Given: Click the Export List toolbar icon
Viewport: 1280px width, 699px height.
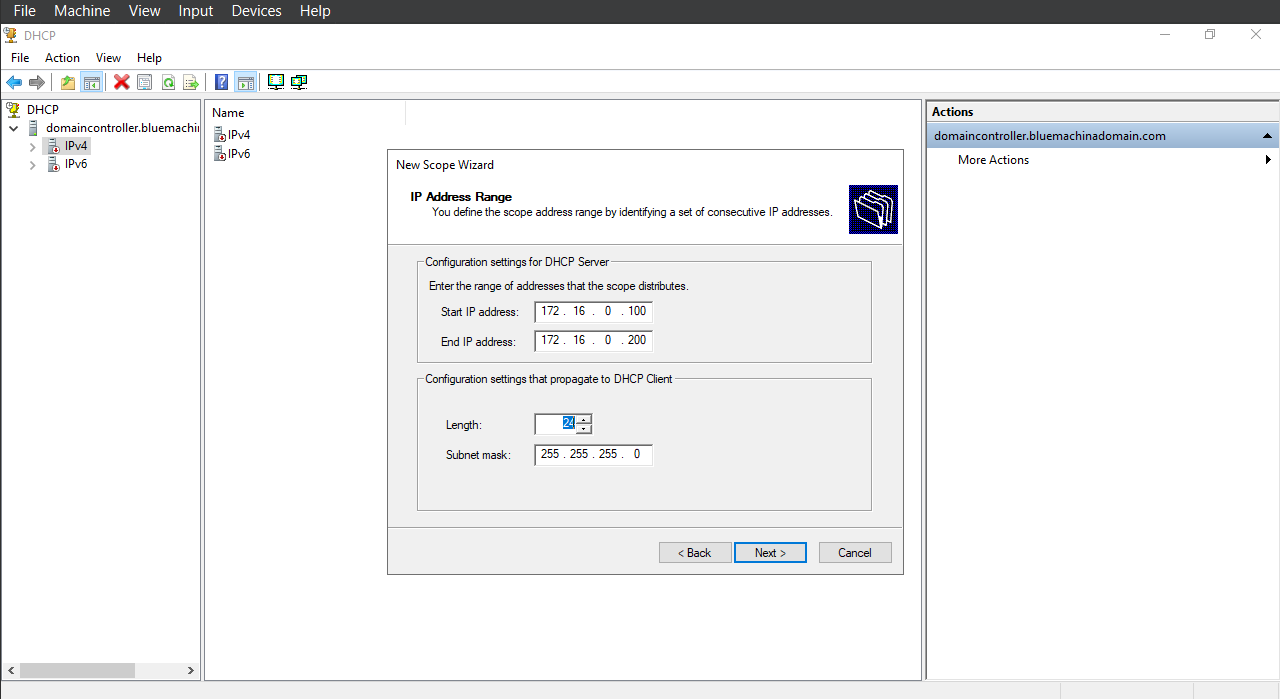Looking at the screenshot, I should 191,82.
